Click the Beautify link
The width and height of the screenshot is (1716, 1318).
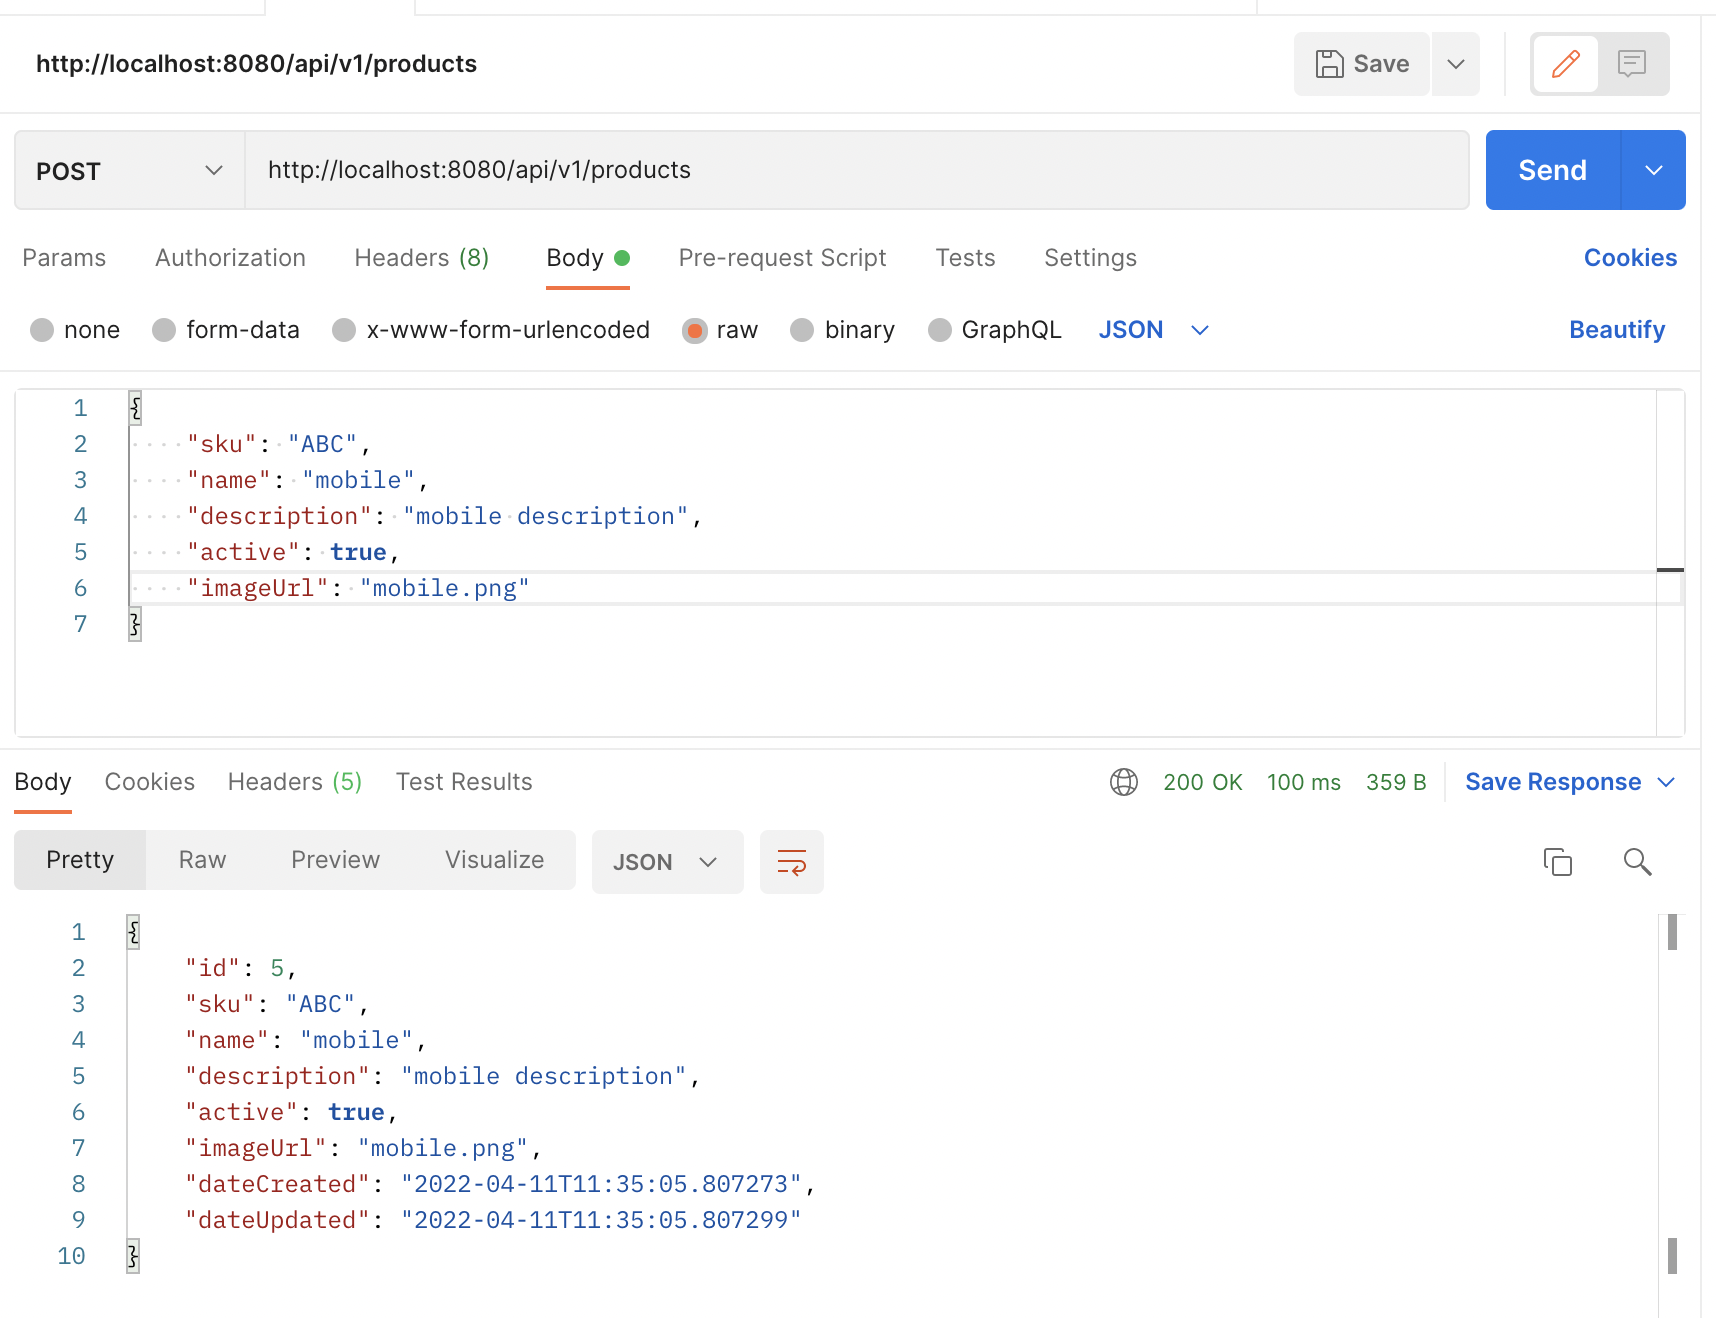coord(1617,330)
